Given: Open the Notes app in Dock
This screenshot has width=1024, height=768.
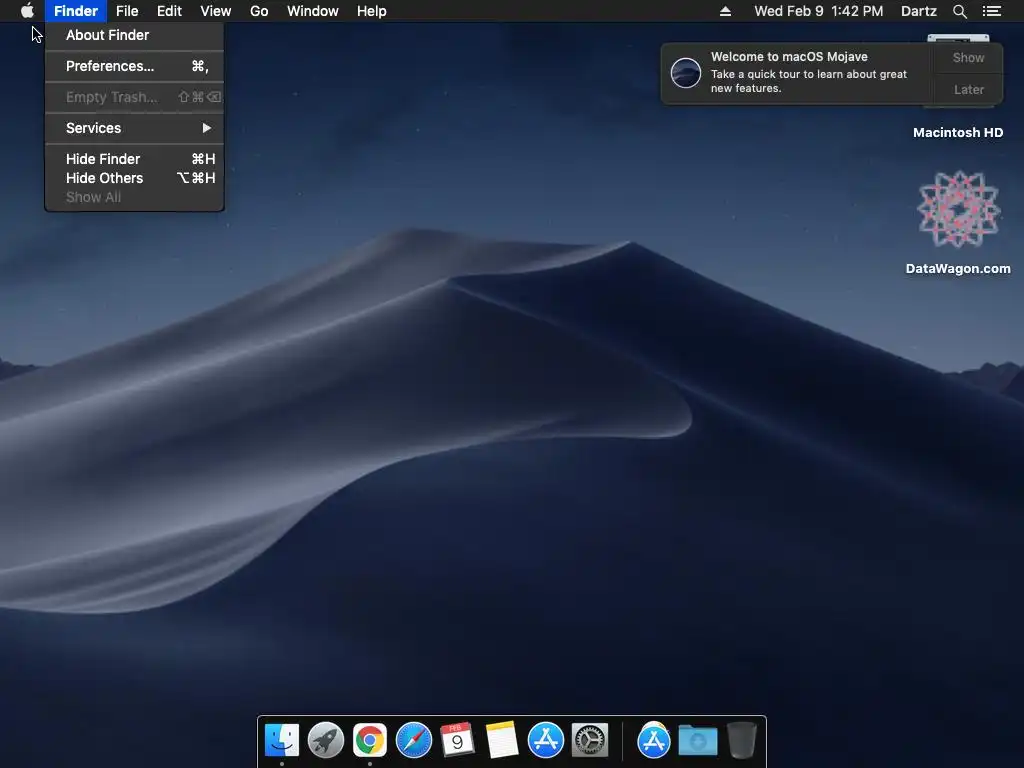Looking at the screenshot, I should 502,740.
